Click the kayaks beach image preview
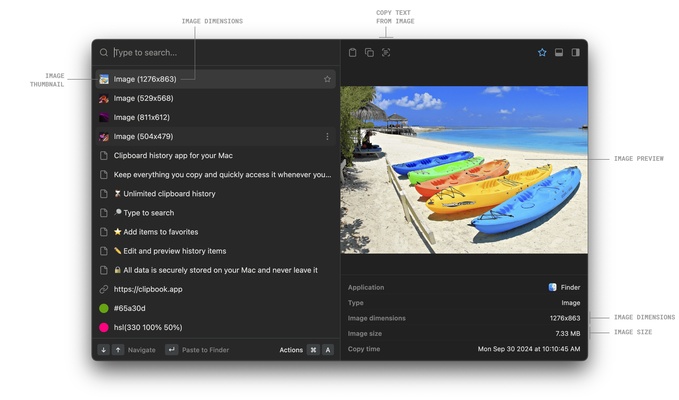Image resolution: width=679 pixels, height=400 pixels. 464,170
